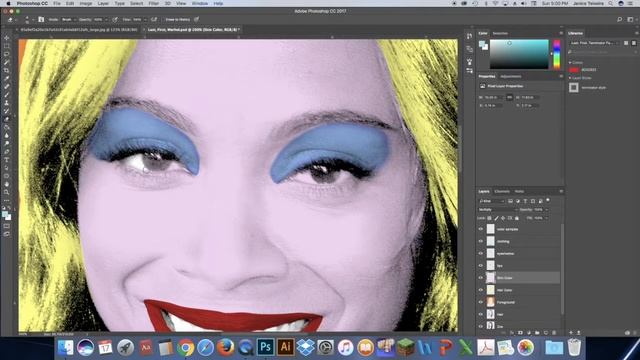The image size is (640, 360).
Task: Select the Move tool
Action: (x=7, y=38)
